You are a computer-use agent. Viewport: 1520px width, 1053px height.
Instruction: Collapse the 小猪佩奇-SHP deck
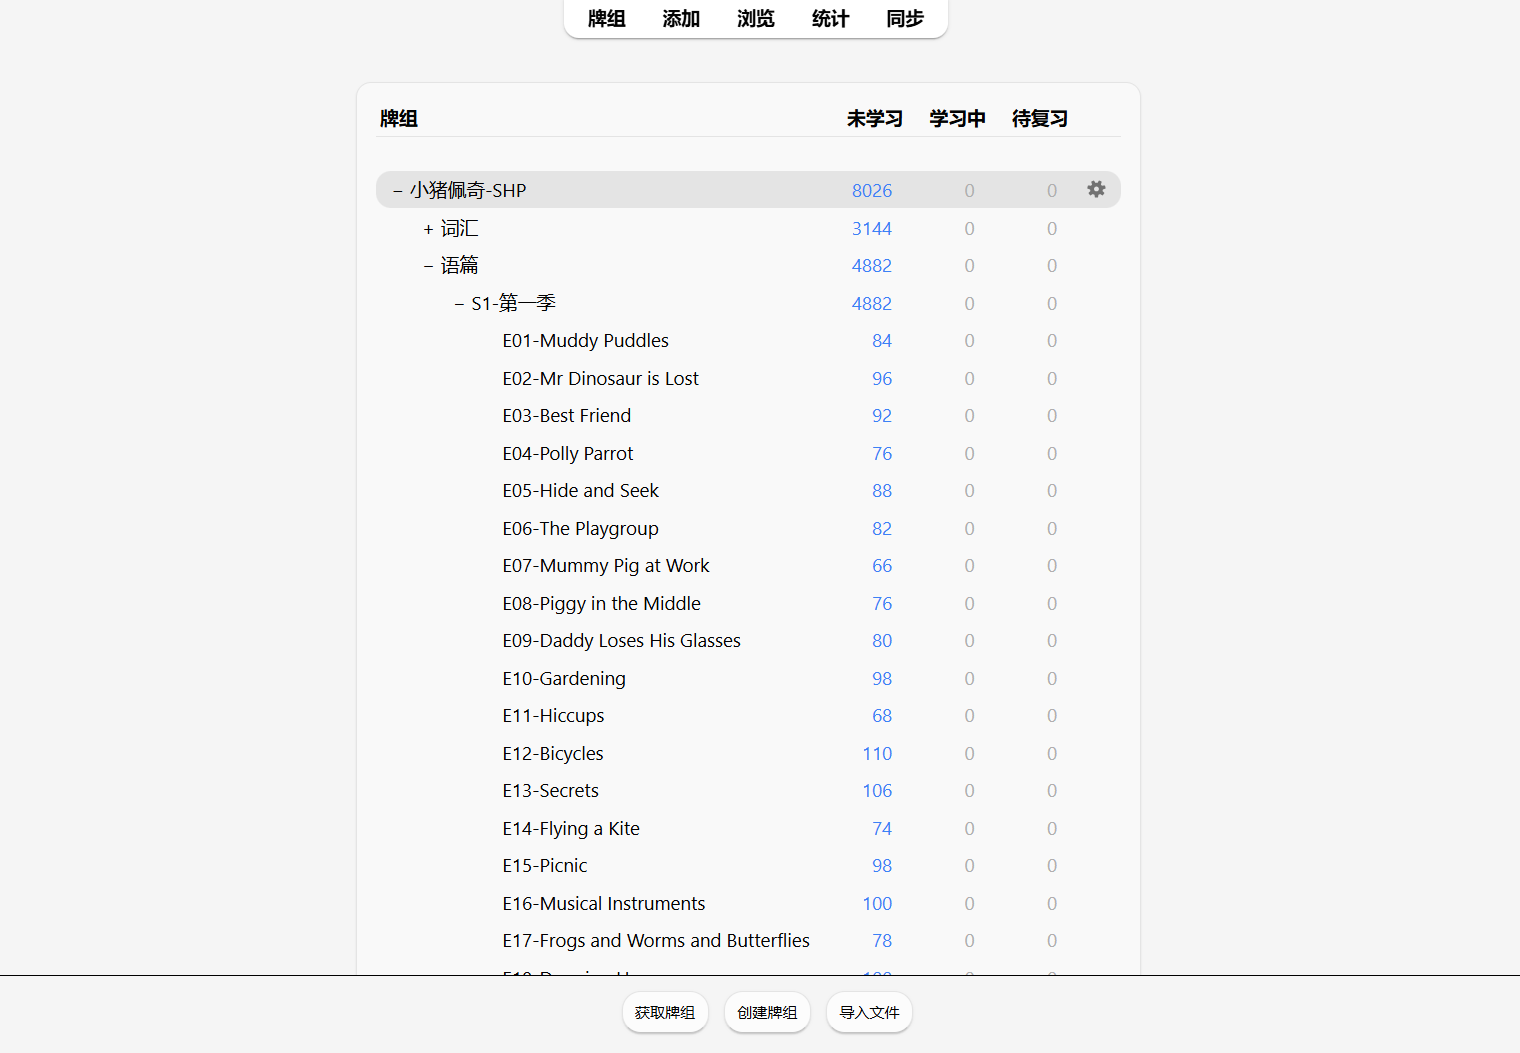[x=397, y=190]
